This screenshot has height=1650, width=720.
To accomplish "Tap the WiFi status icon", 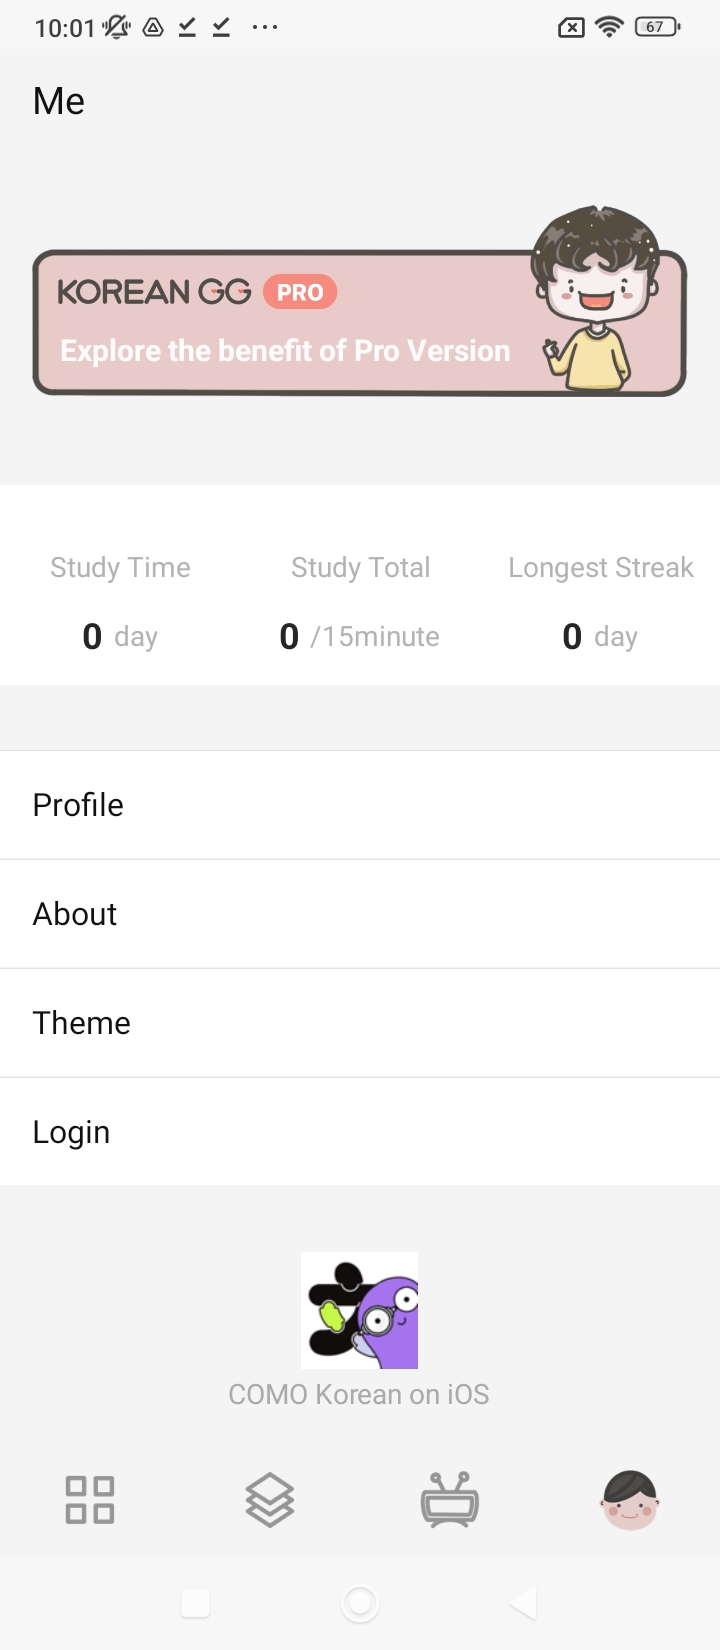I will [x=609, y=27].
